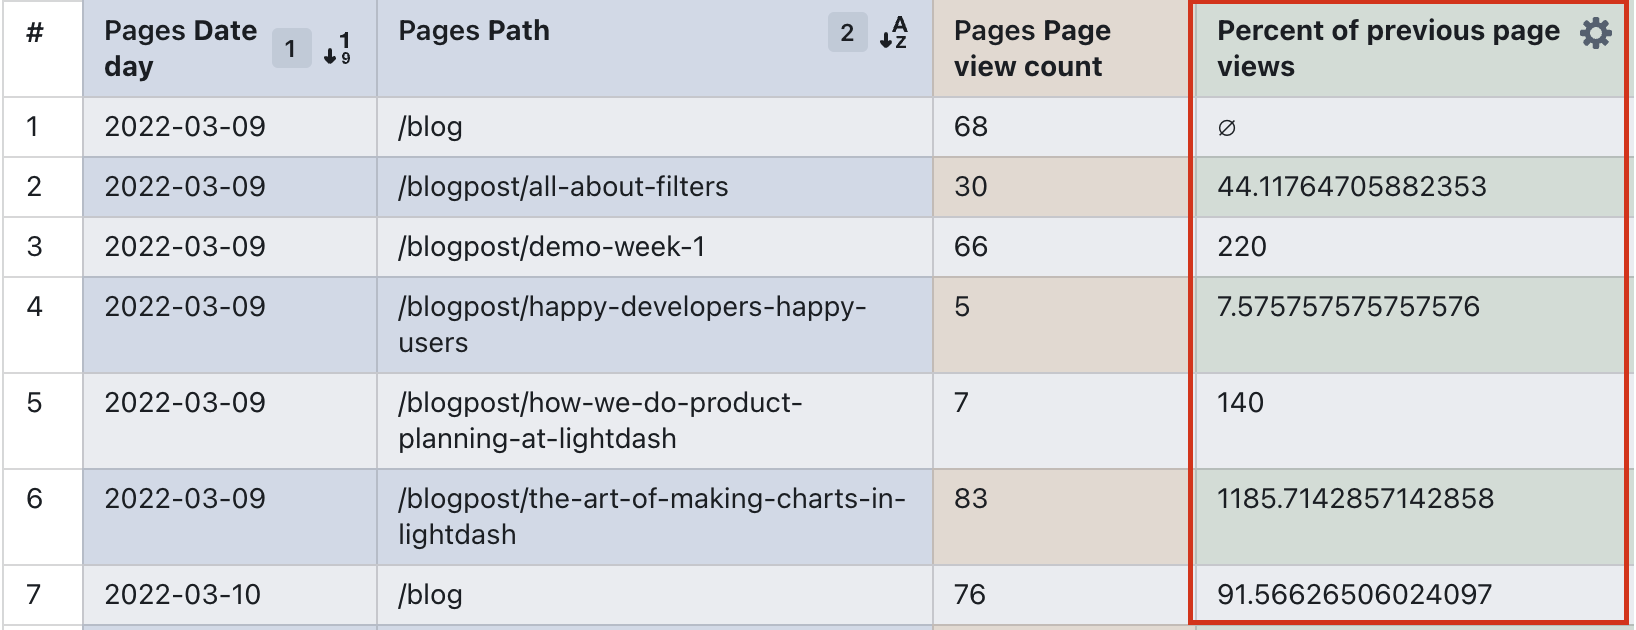Screen dimensions: 1636x630
Task: Click sort order badge 2 on Path column
Action: pos(847,33)
